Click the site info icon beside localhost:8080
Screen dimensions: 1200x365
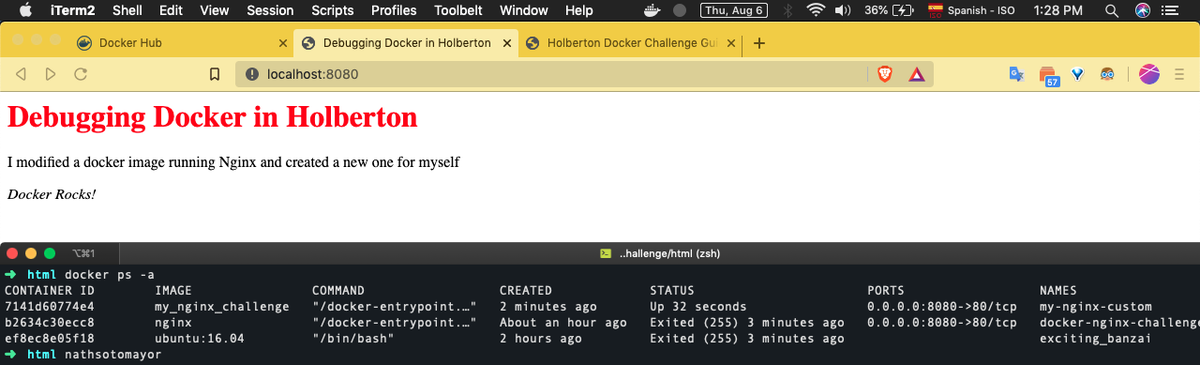pos(253,74)
